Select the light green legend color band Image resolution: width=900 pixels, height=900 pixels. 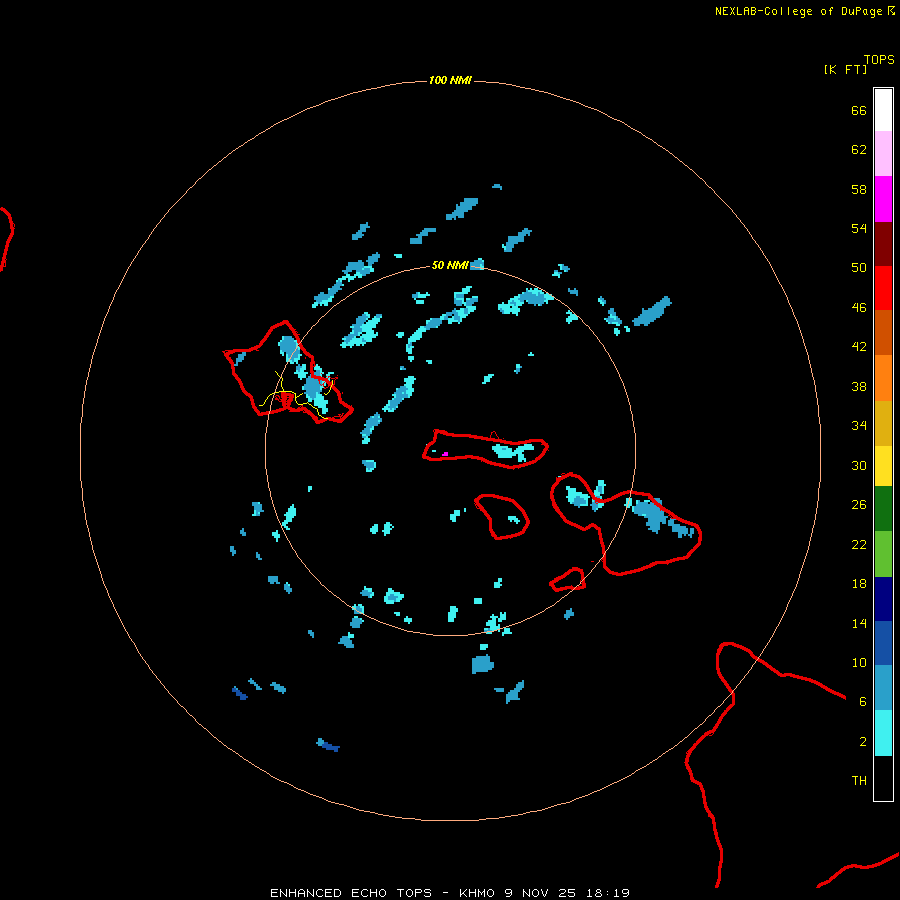click(883, 554)
